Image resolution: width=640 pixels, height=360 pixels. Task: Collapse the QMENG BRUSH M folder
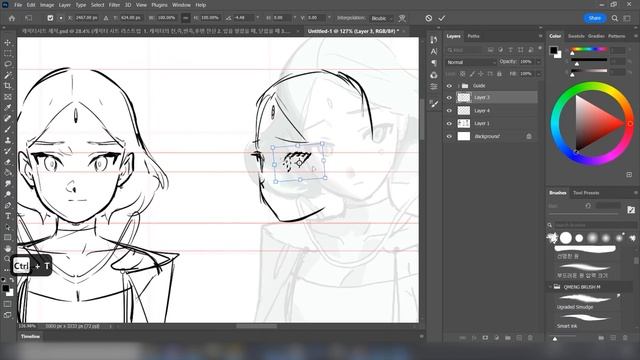coord(550,287)
